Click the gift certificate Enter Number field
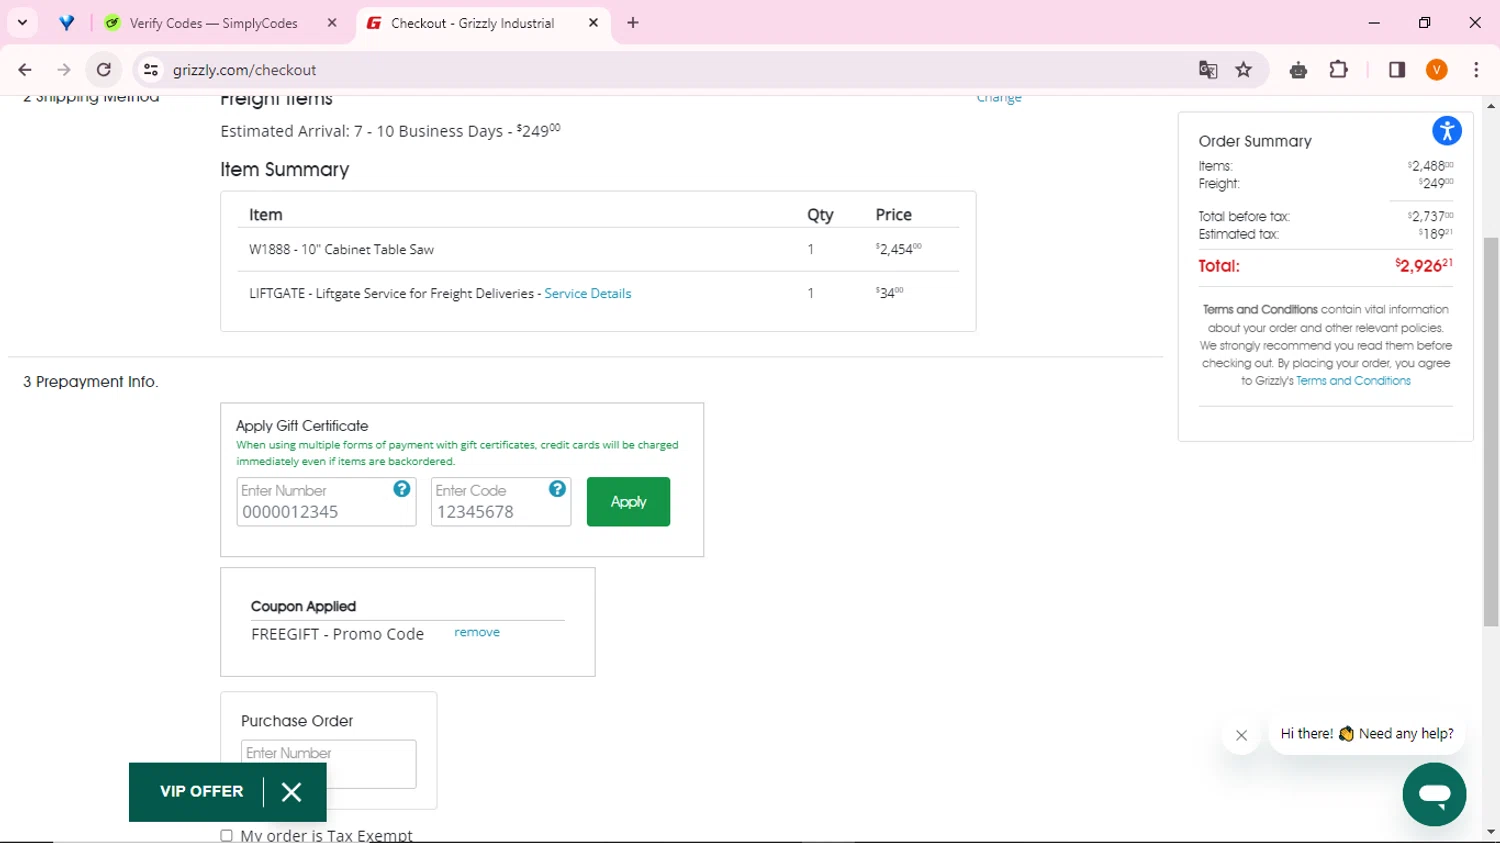Viewport: 1500px width, 843px height. click(x=326, y=502)
